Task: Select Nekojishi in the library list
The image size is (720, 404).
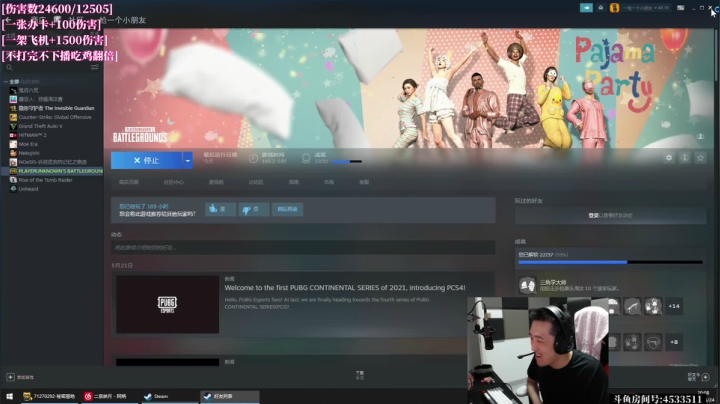Action: pos(29,153)
